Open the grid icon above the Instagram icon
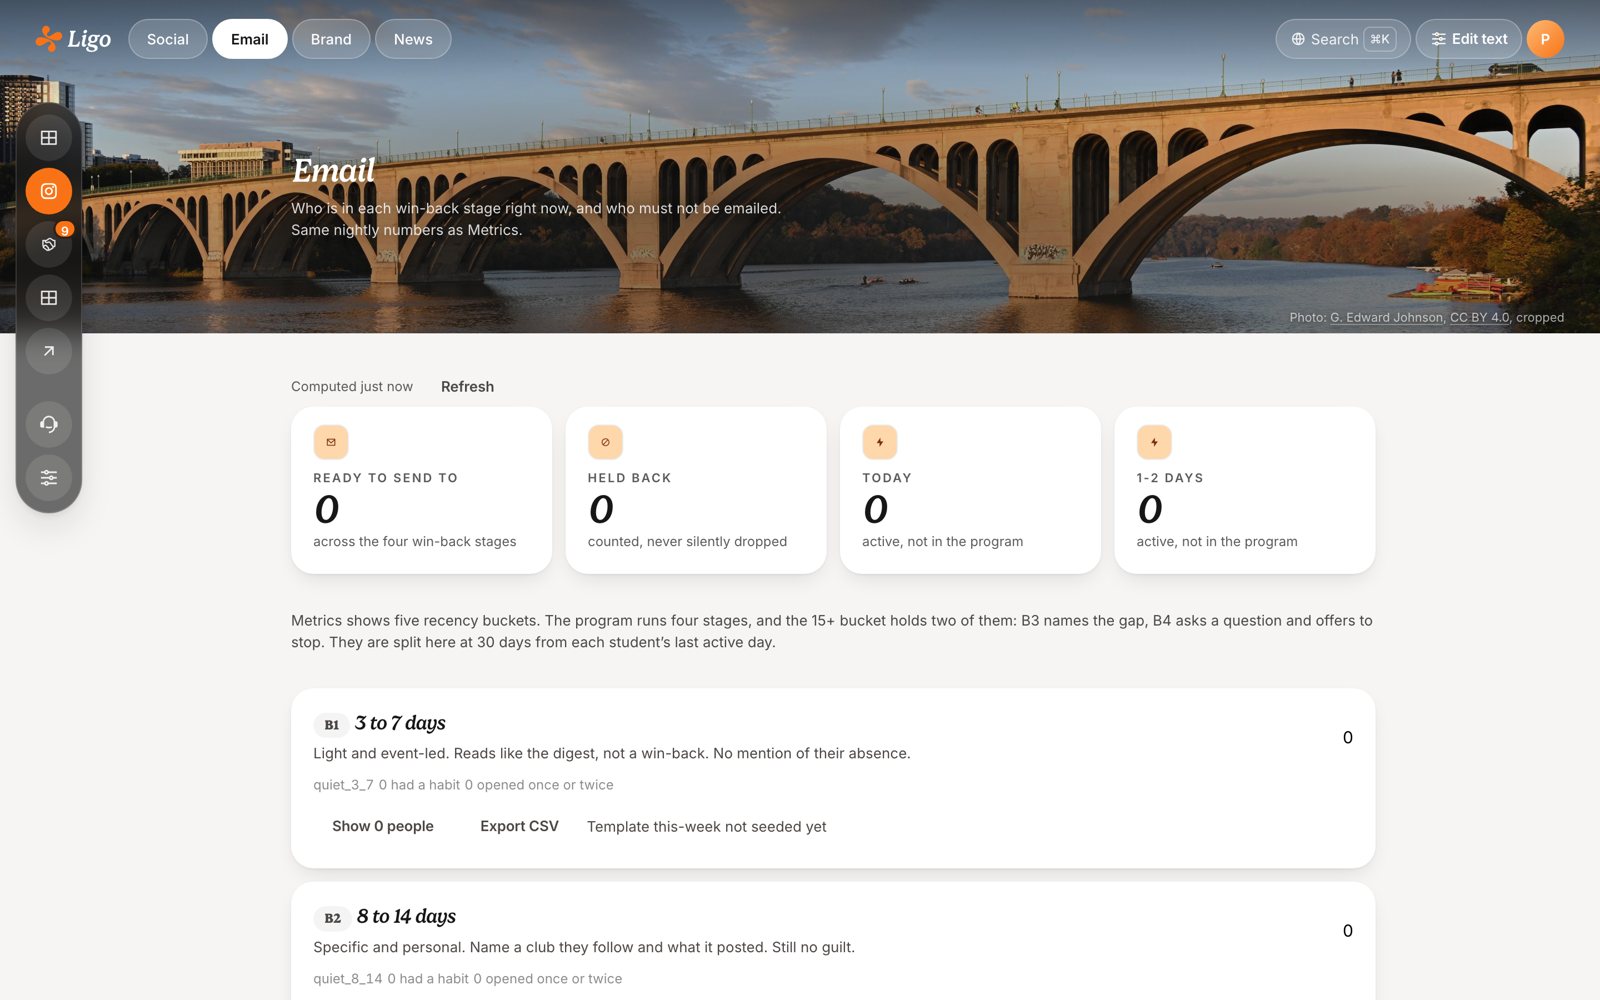Image resolution: width=1600 pixels, height=1000 pixels. point(48,138)
